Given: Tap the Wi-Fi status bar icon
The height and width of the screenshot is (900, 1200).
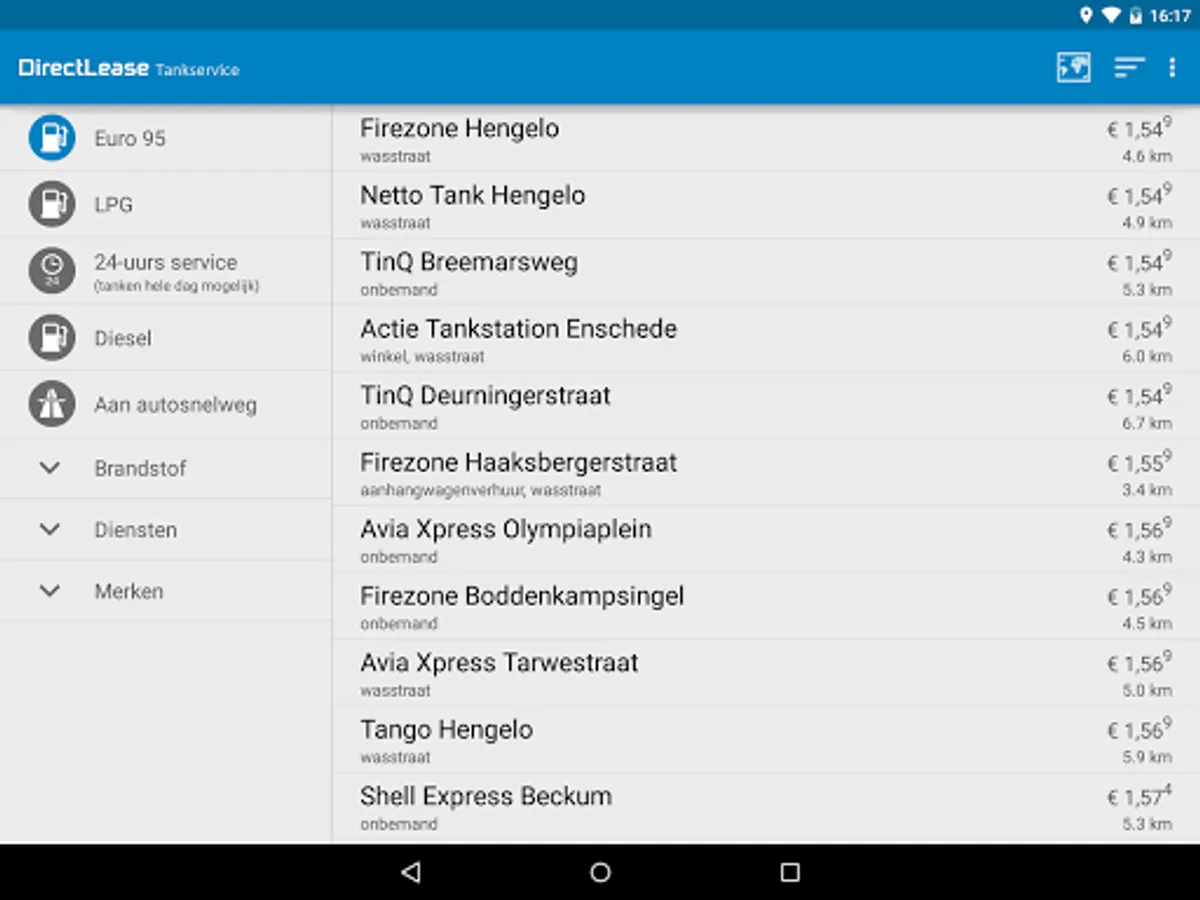Looking at the screenshot, I should [x=1111, y=15].
